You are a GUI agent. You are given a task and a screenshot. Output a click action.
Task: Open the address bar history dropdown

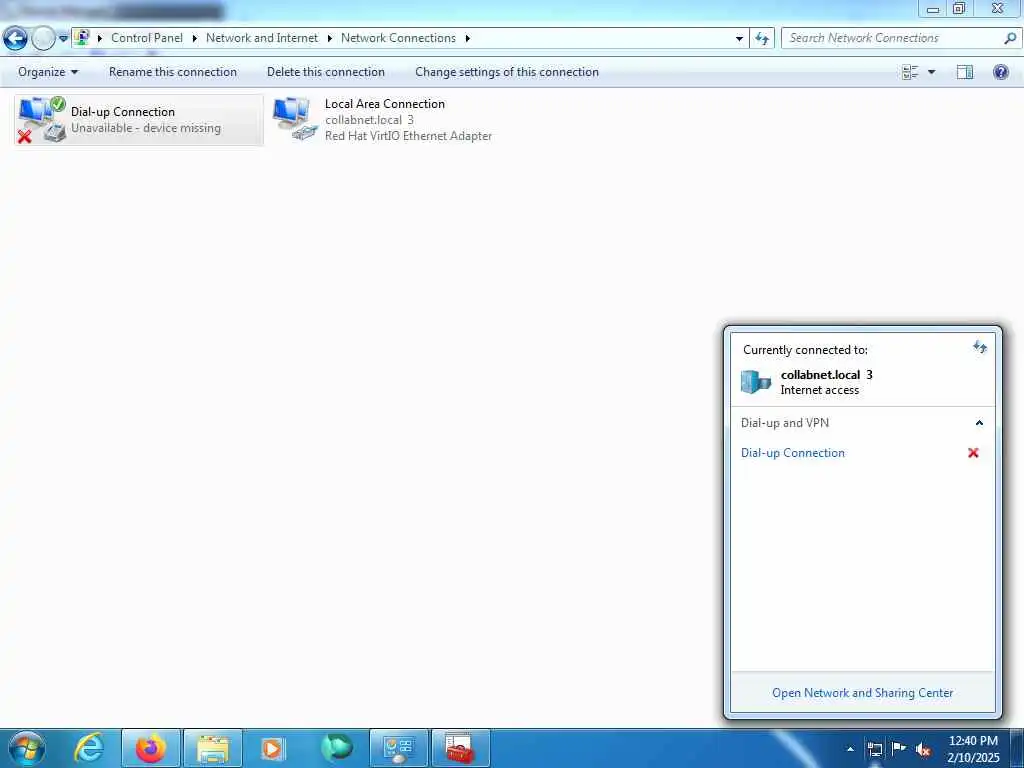(739, 39)
